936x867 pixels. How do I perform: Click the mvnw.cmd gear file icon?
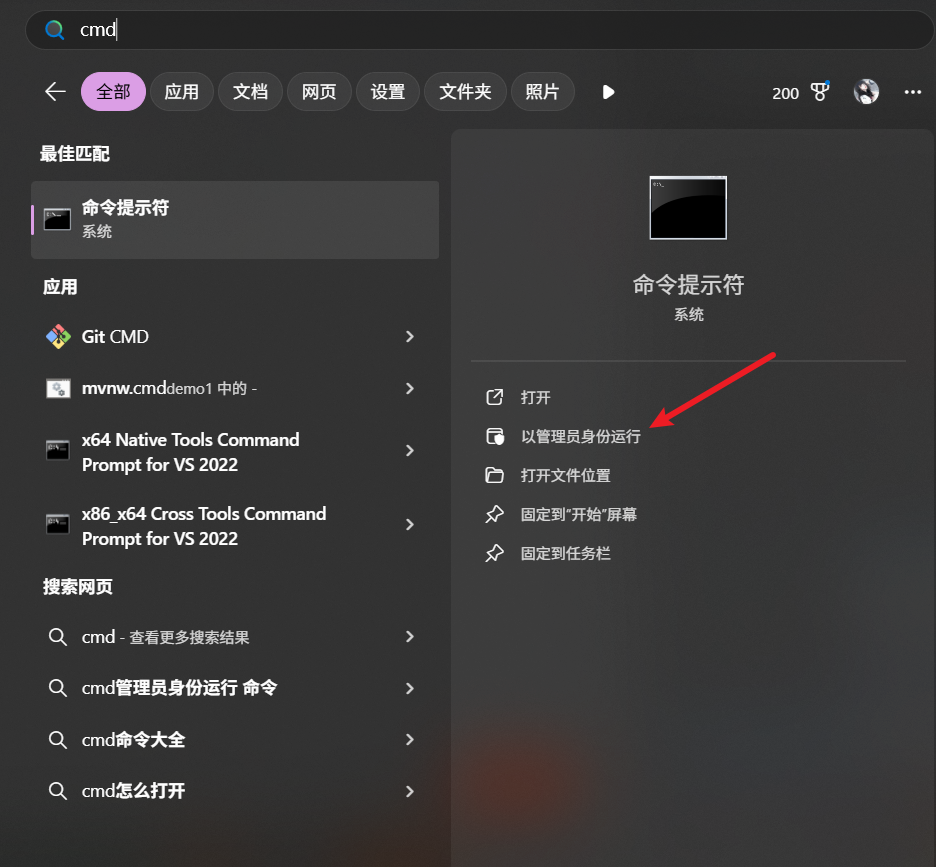pyautogui.click(x=58, y=389)
